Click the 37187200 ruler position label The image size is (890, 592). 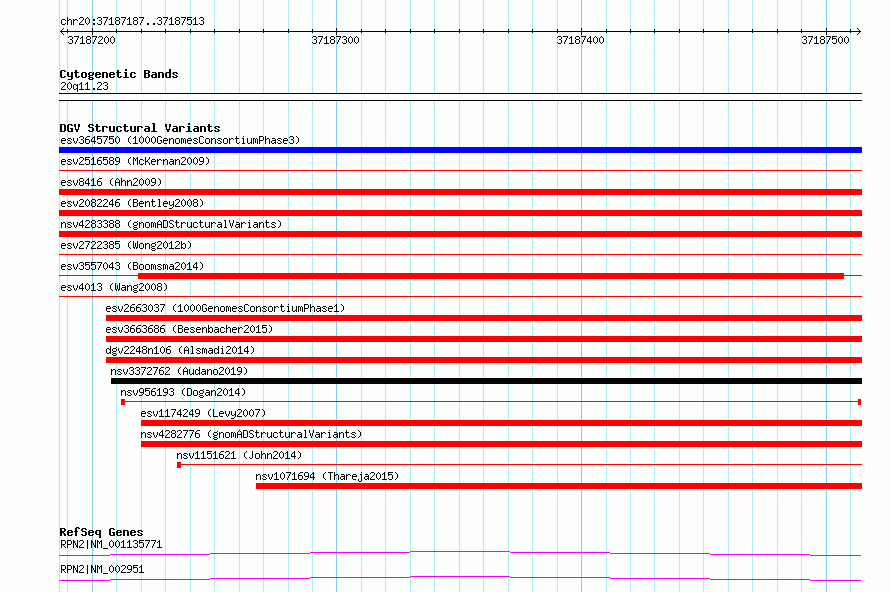pyautogui.click(x=91, y=40)
